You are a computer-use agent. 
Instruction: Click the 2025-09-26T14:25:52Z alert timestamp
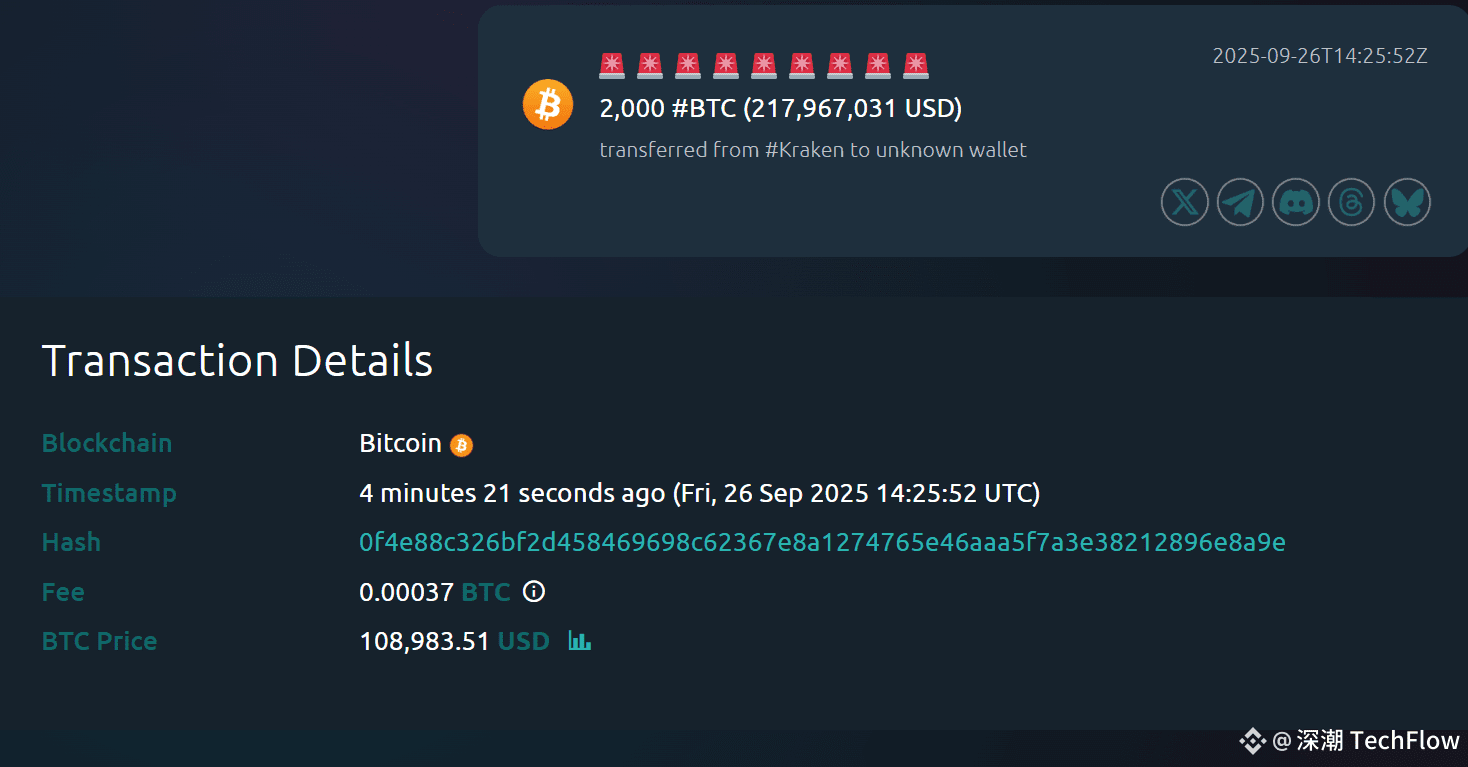coord(1320,56)
